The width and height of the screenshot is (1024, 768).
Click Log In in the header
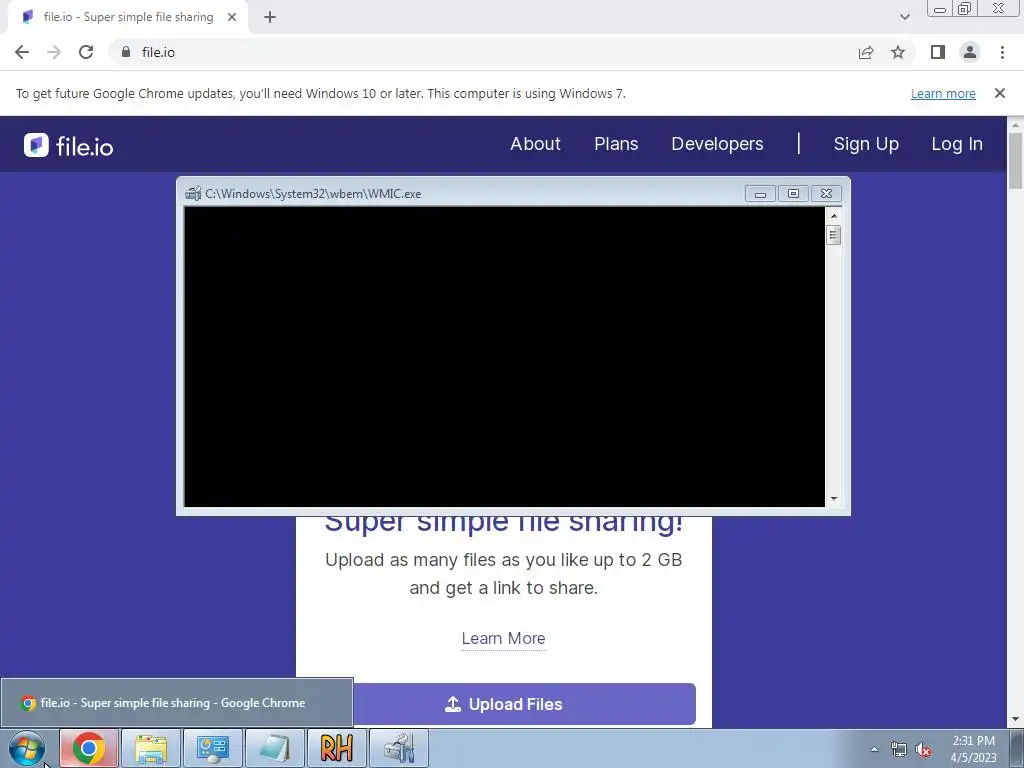coord(957,144)
